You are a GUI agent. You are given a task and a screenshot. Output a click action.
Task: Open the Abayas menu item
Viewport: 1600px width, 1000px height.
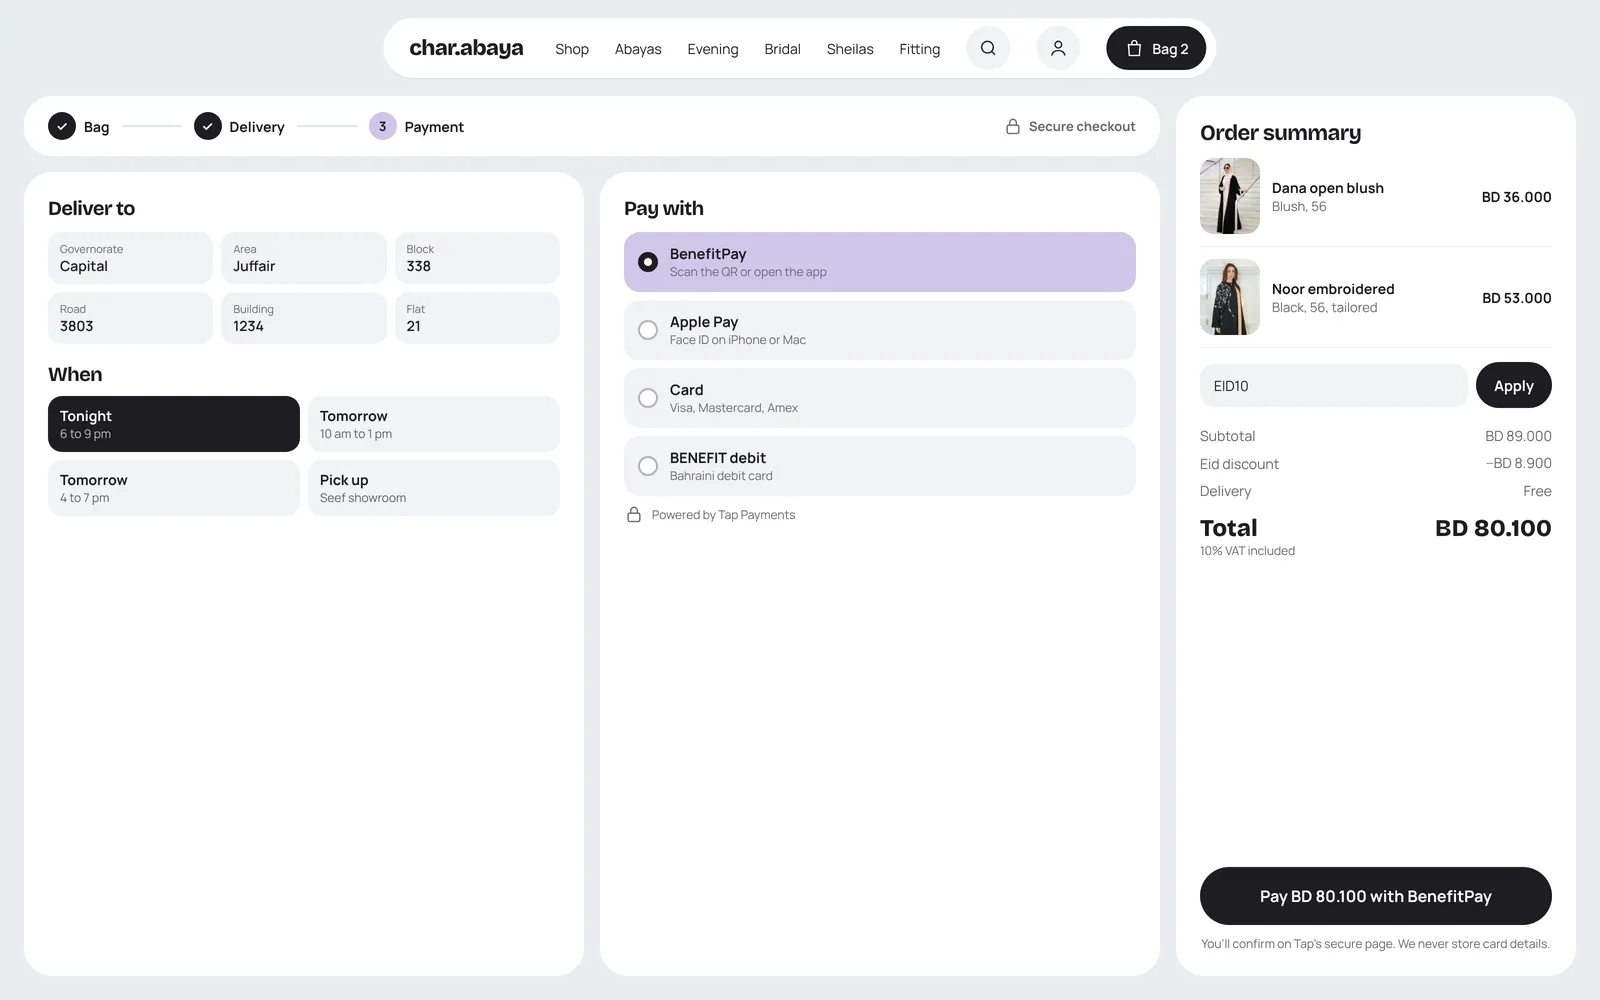638,49
